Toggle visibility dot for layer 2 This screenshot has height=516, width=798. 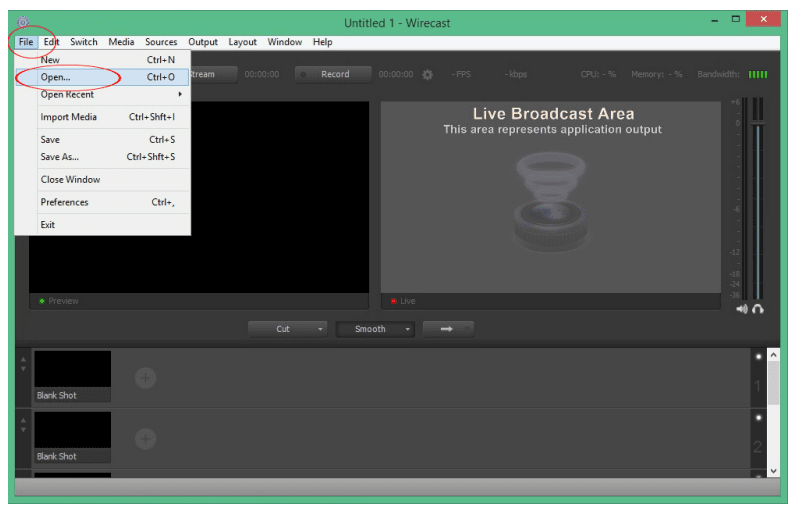pos(758,418)
